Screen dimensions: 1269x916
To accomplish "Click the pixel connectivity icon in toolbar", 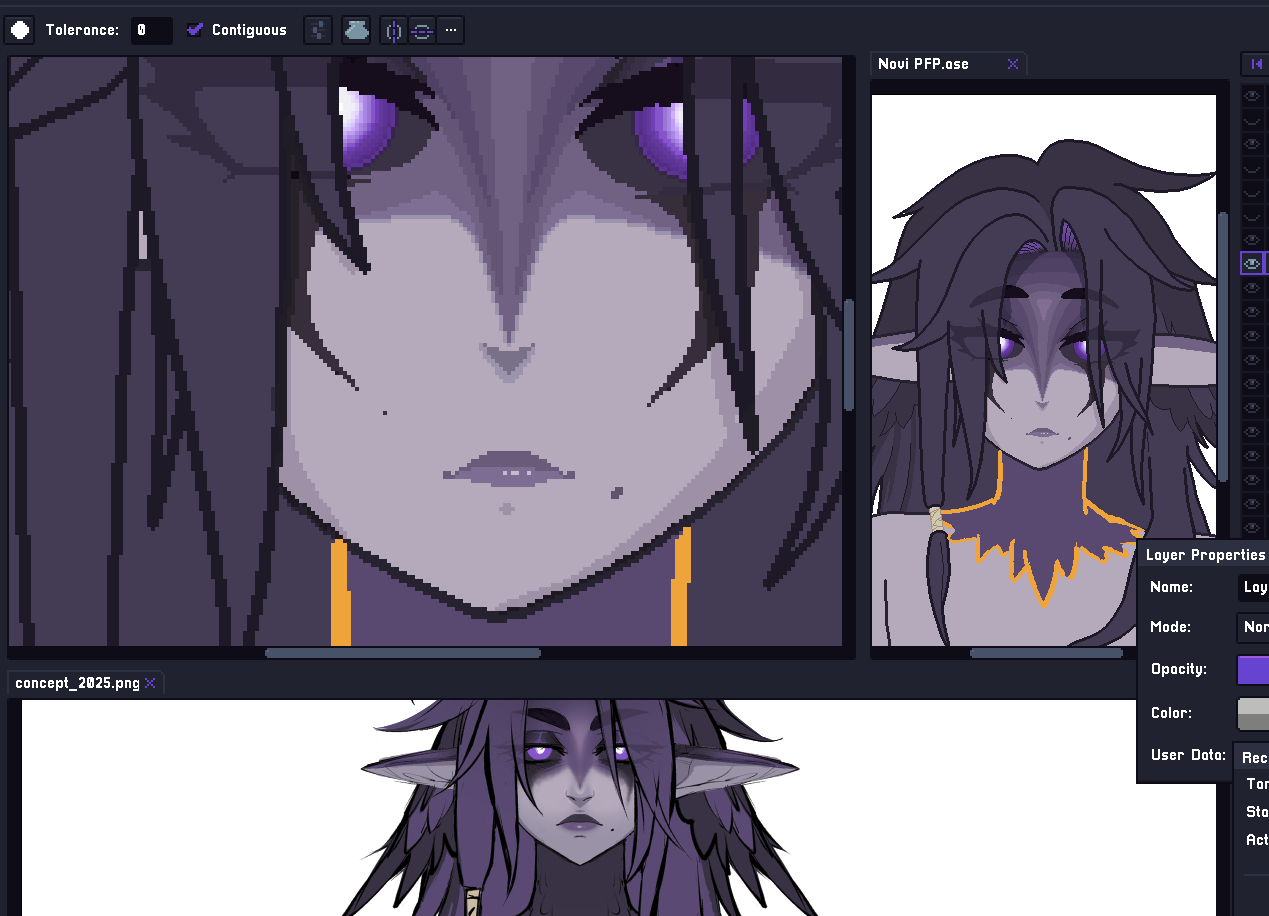I will (317, 30).
